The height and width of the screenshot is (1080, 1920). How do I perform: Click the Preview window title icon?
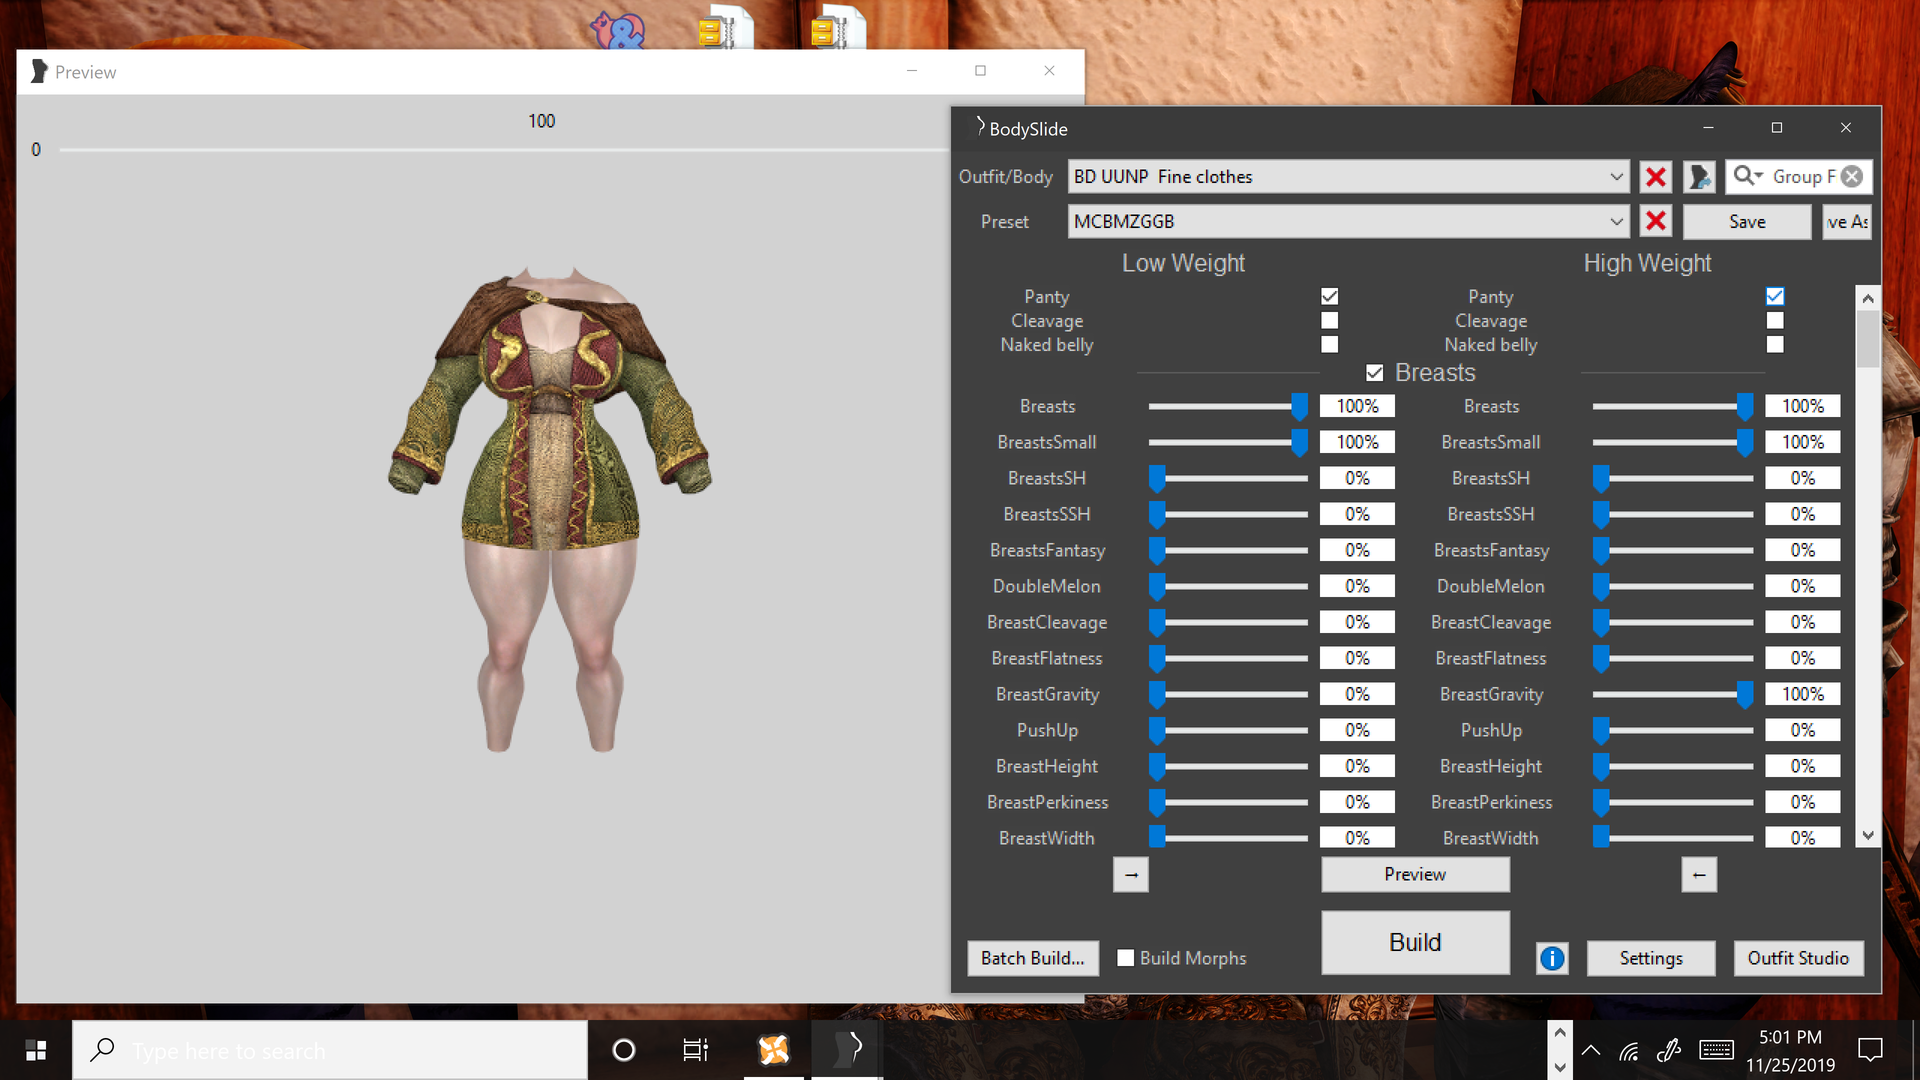coord(39,72)
